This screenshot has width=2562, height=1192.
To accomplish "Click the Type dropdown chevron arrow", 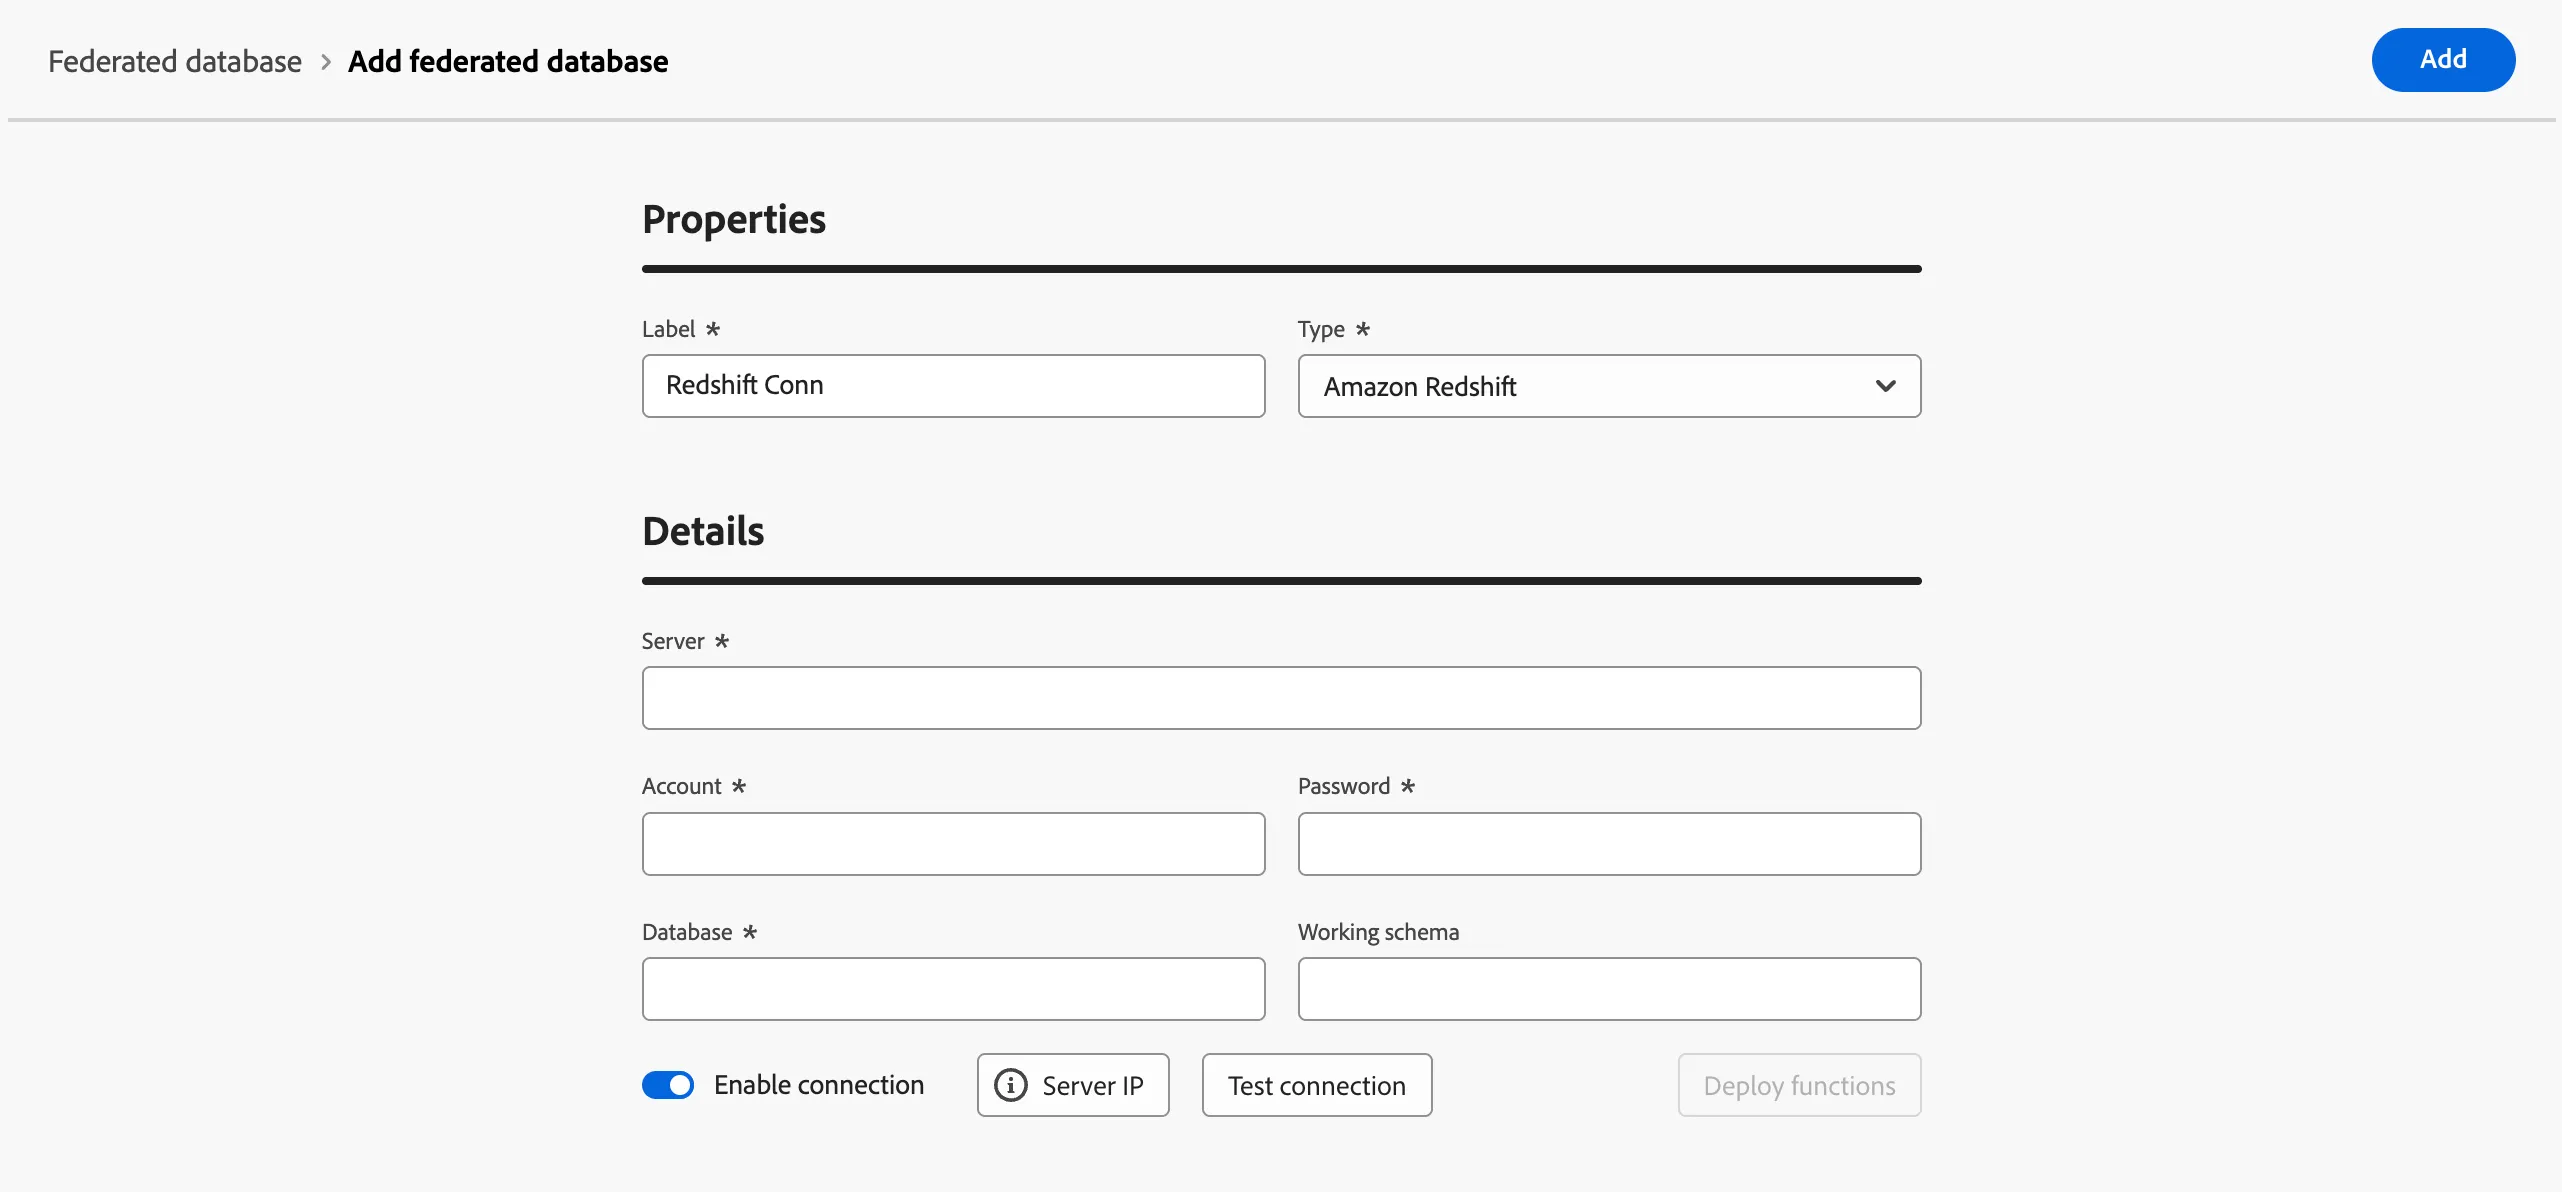I will coord(1885,386).
